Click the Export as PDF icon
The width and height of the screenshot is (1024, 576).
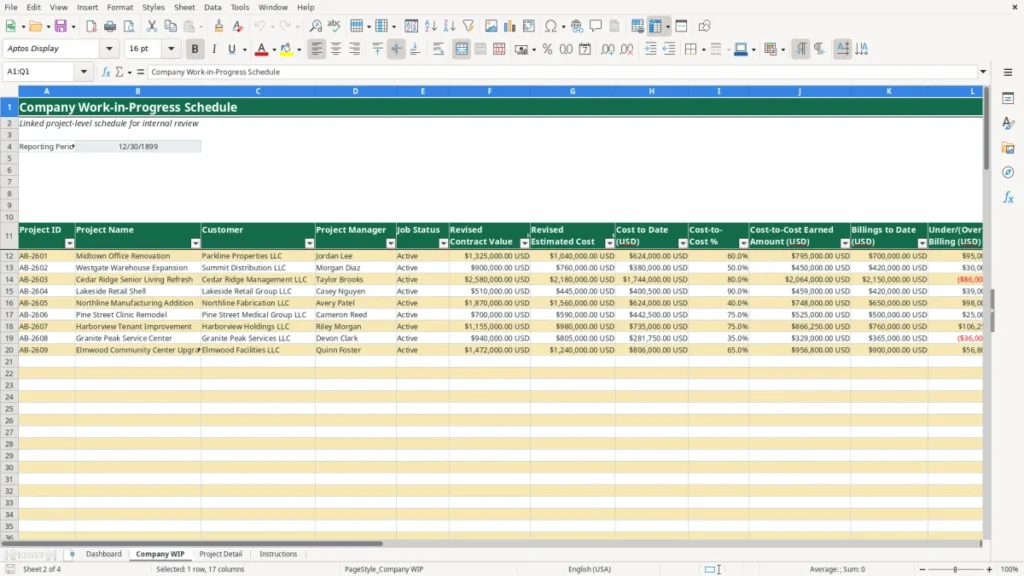tap(91, 26)
